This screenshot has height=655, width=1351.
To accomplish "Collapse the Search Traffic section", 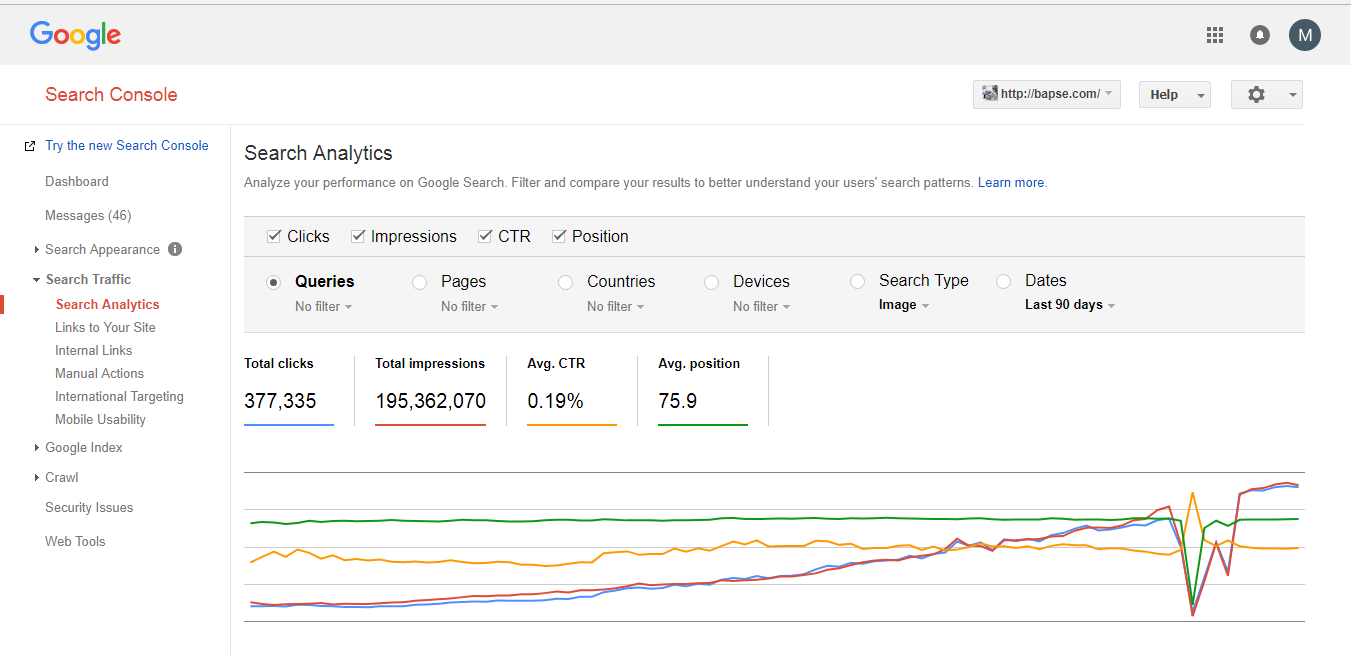I will 37,280.
